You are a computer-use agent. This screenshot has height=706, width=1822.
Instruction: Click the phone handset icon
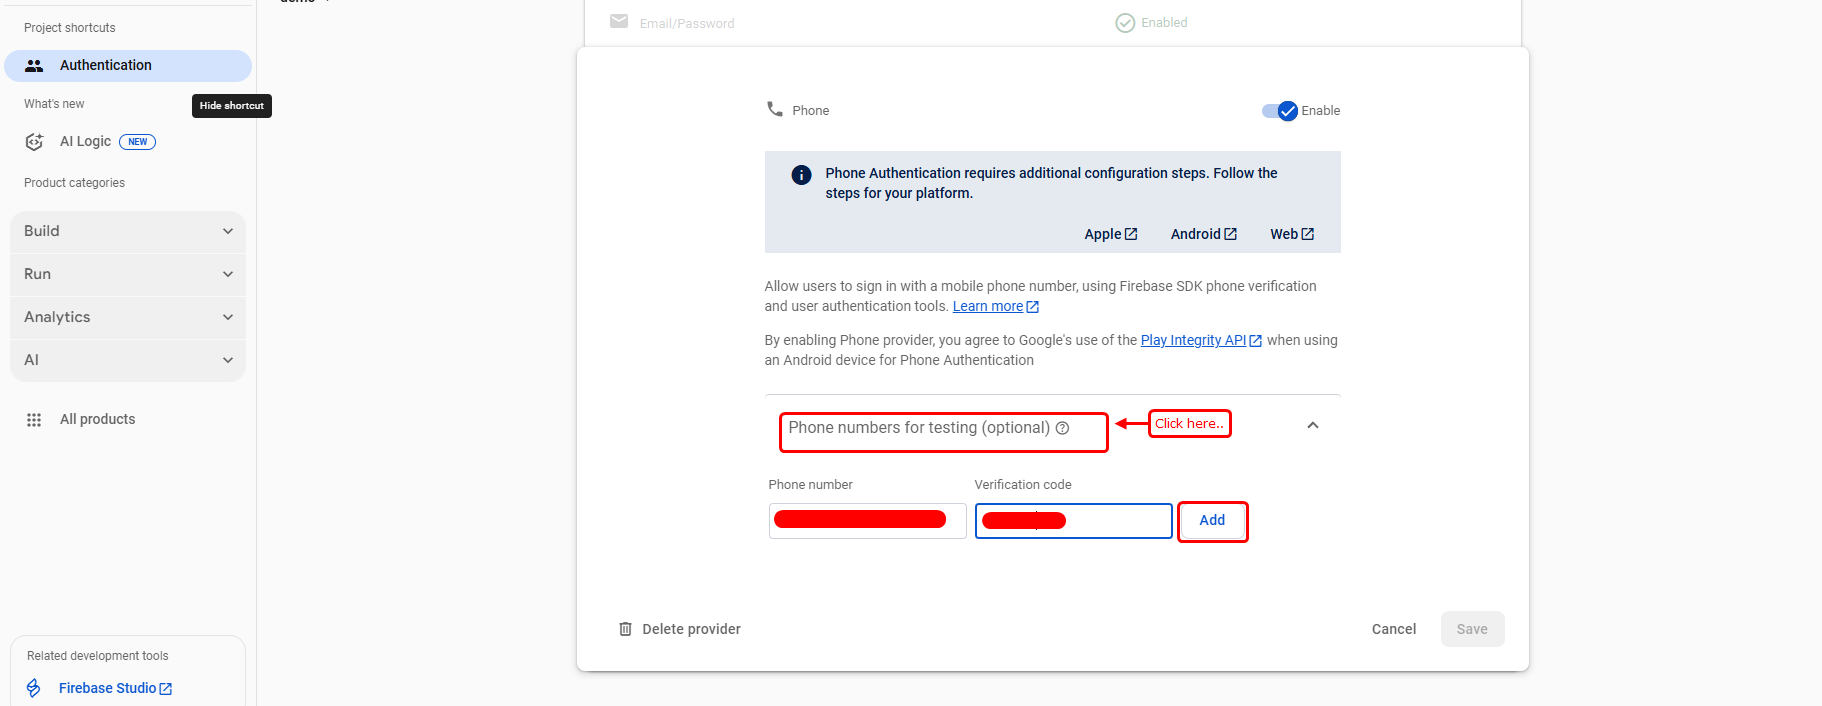pyautogui.click(x=775, y=109)
